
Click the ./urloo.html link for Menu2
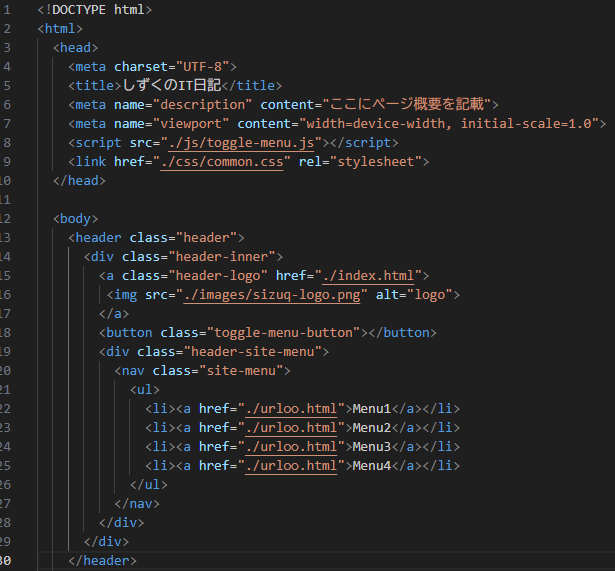291,427
